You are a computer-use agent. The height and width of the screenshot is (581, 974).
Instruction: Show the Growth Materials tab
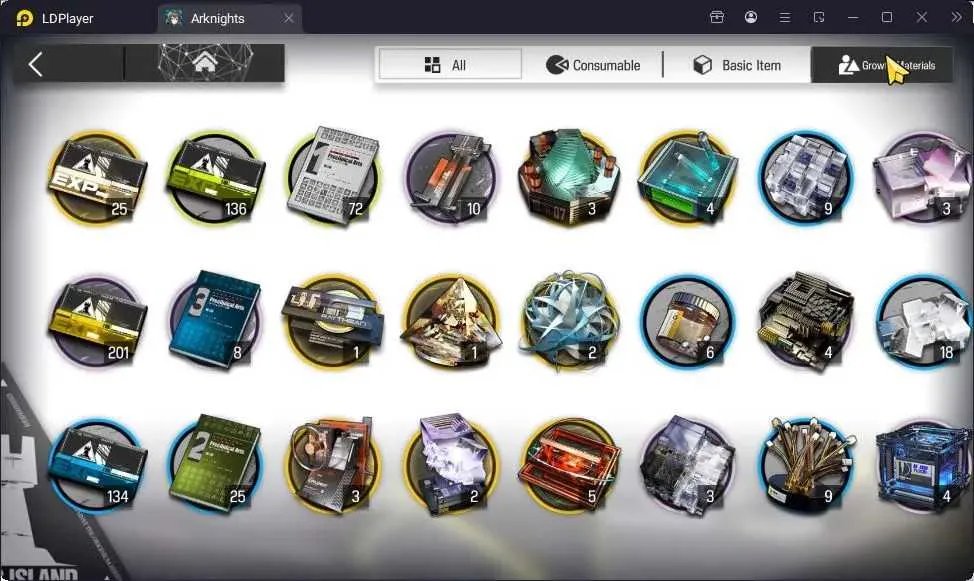tap(881, 65)
